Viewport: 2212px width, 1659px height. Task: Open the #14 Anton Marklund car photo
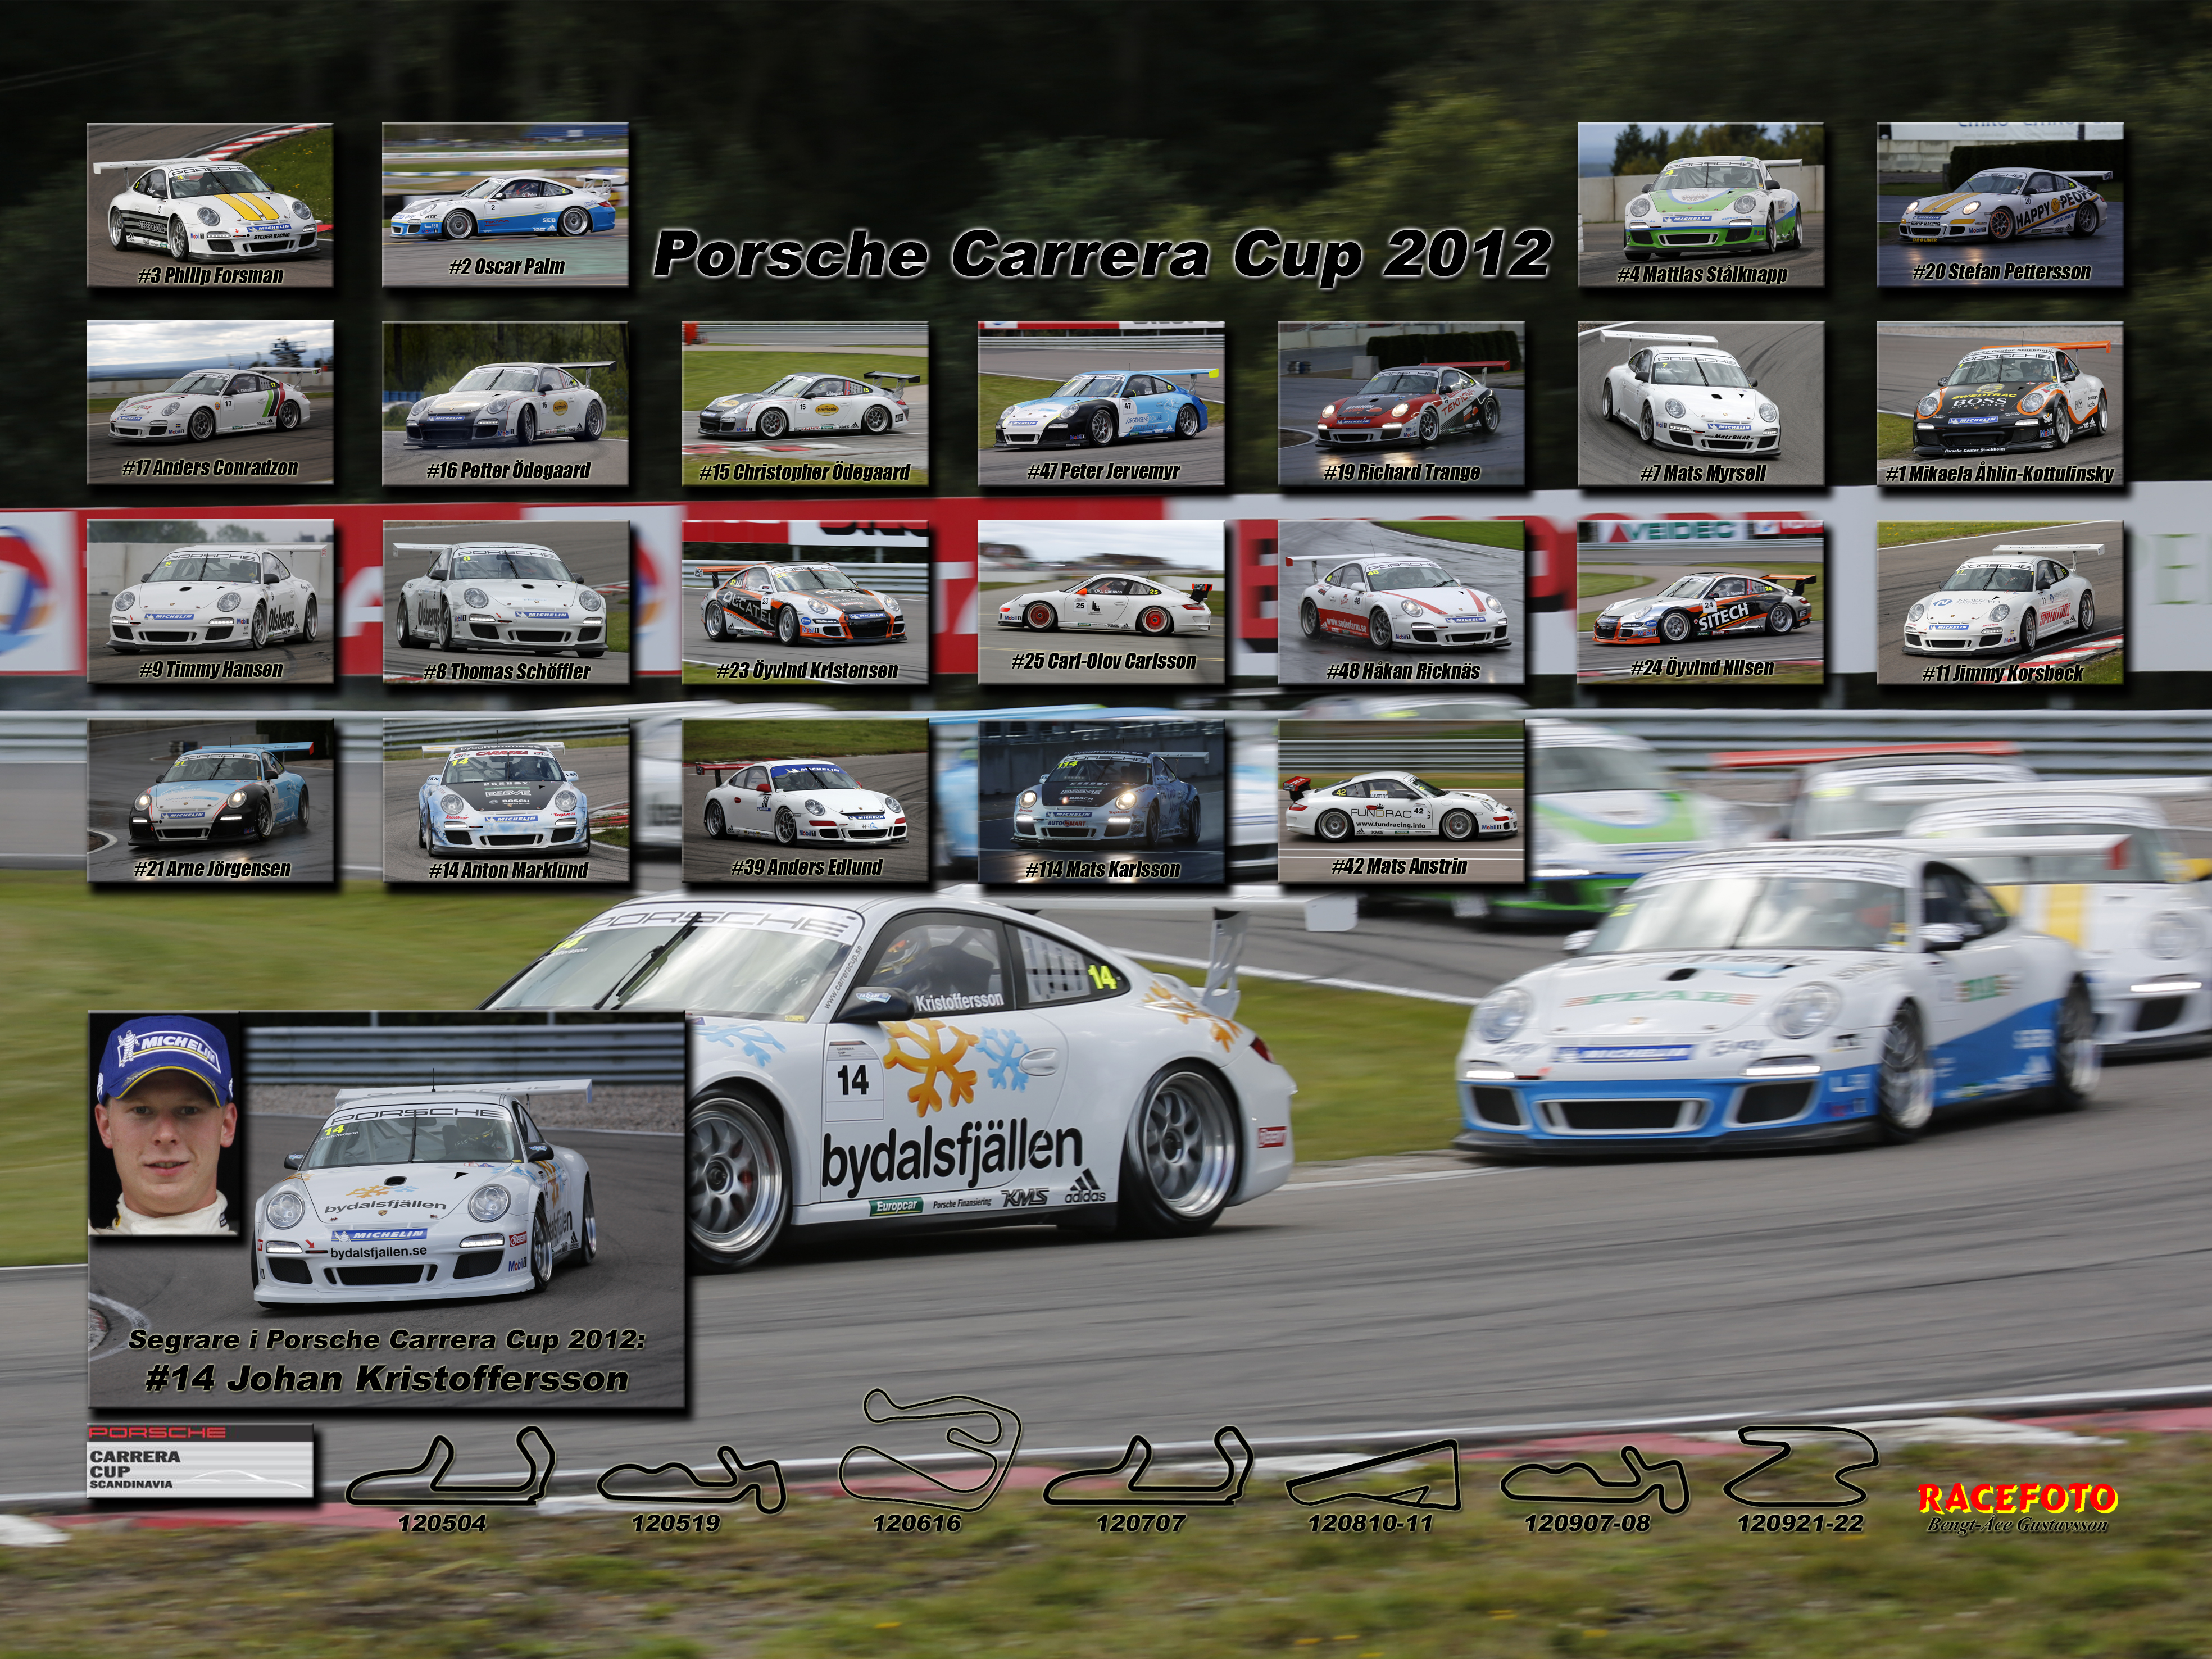tap(505, 801)
